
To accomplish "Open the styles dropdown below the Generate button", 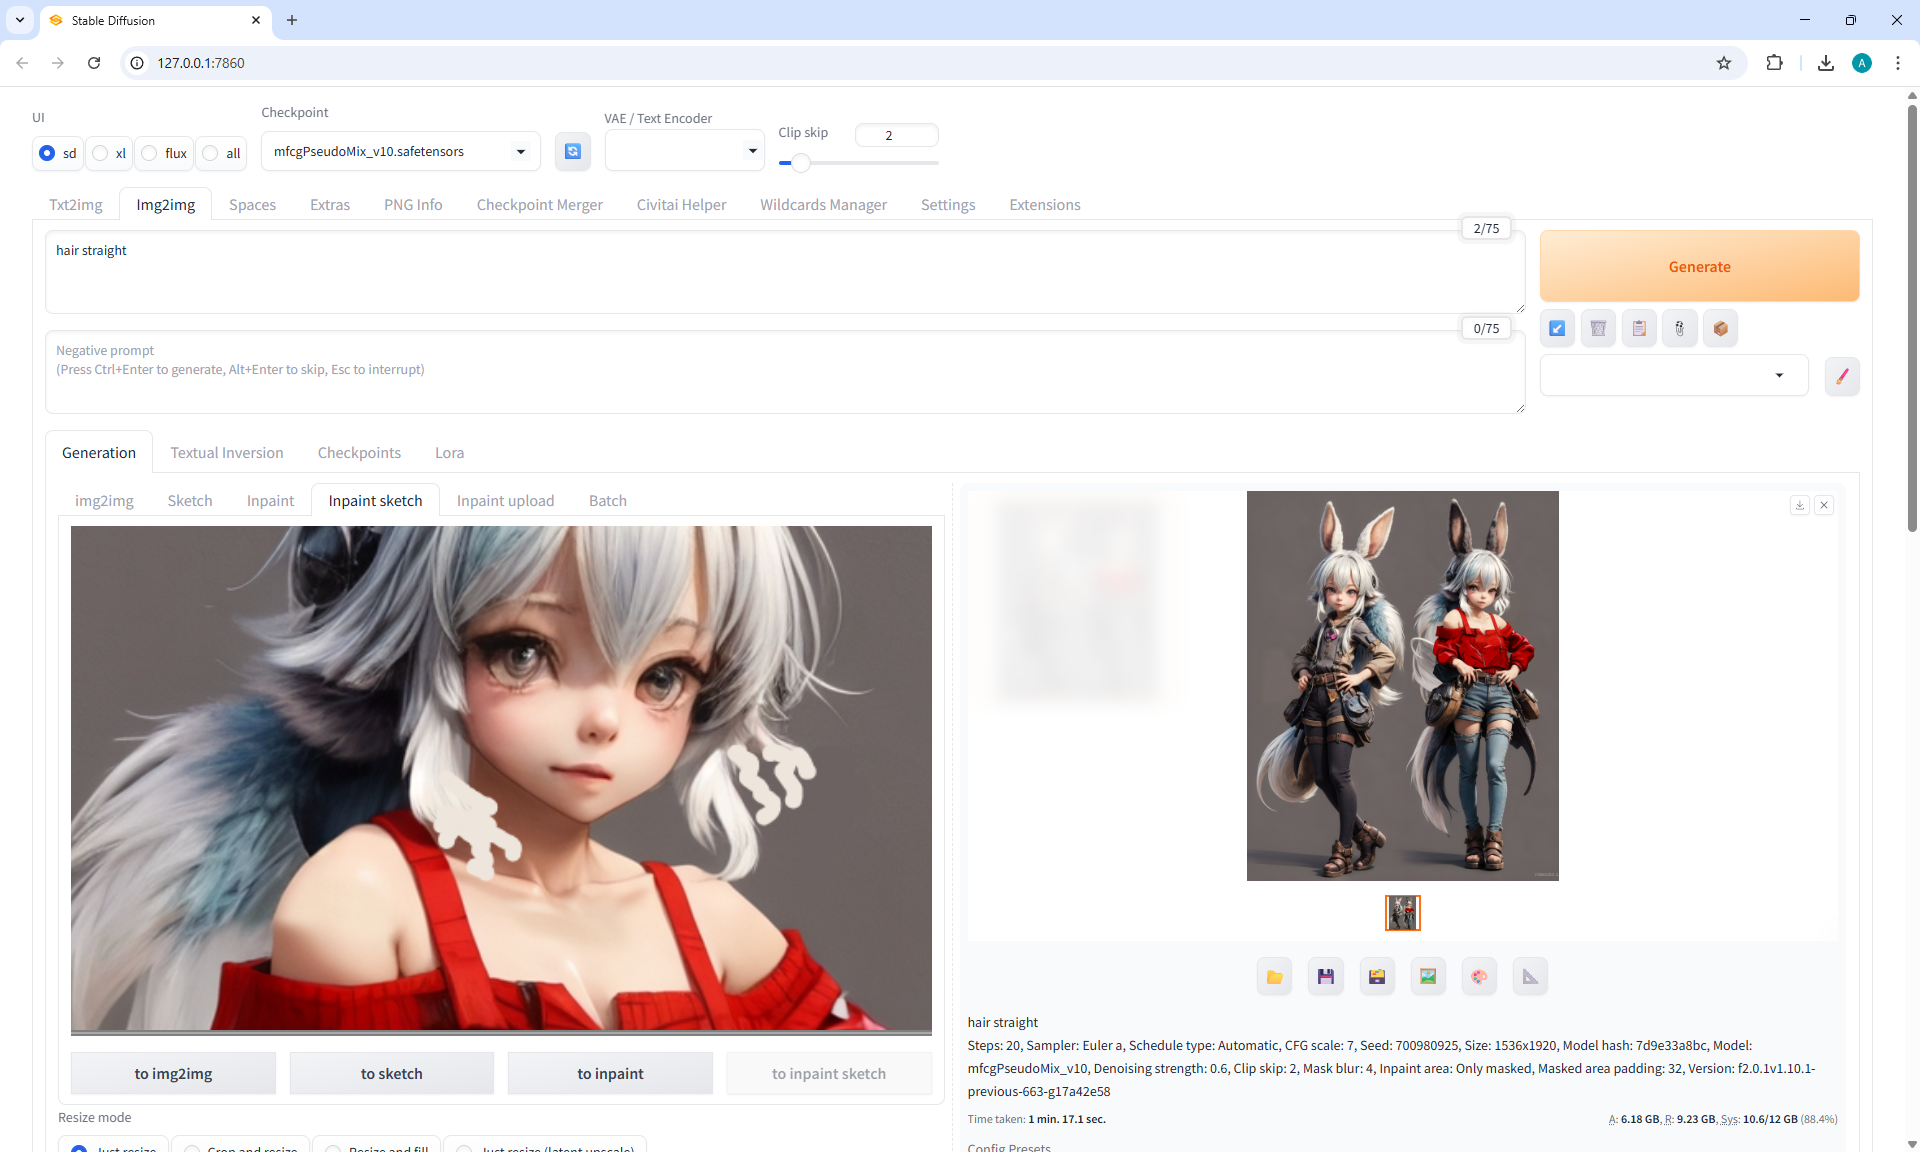I will click(x=1673, y=375).
